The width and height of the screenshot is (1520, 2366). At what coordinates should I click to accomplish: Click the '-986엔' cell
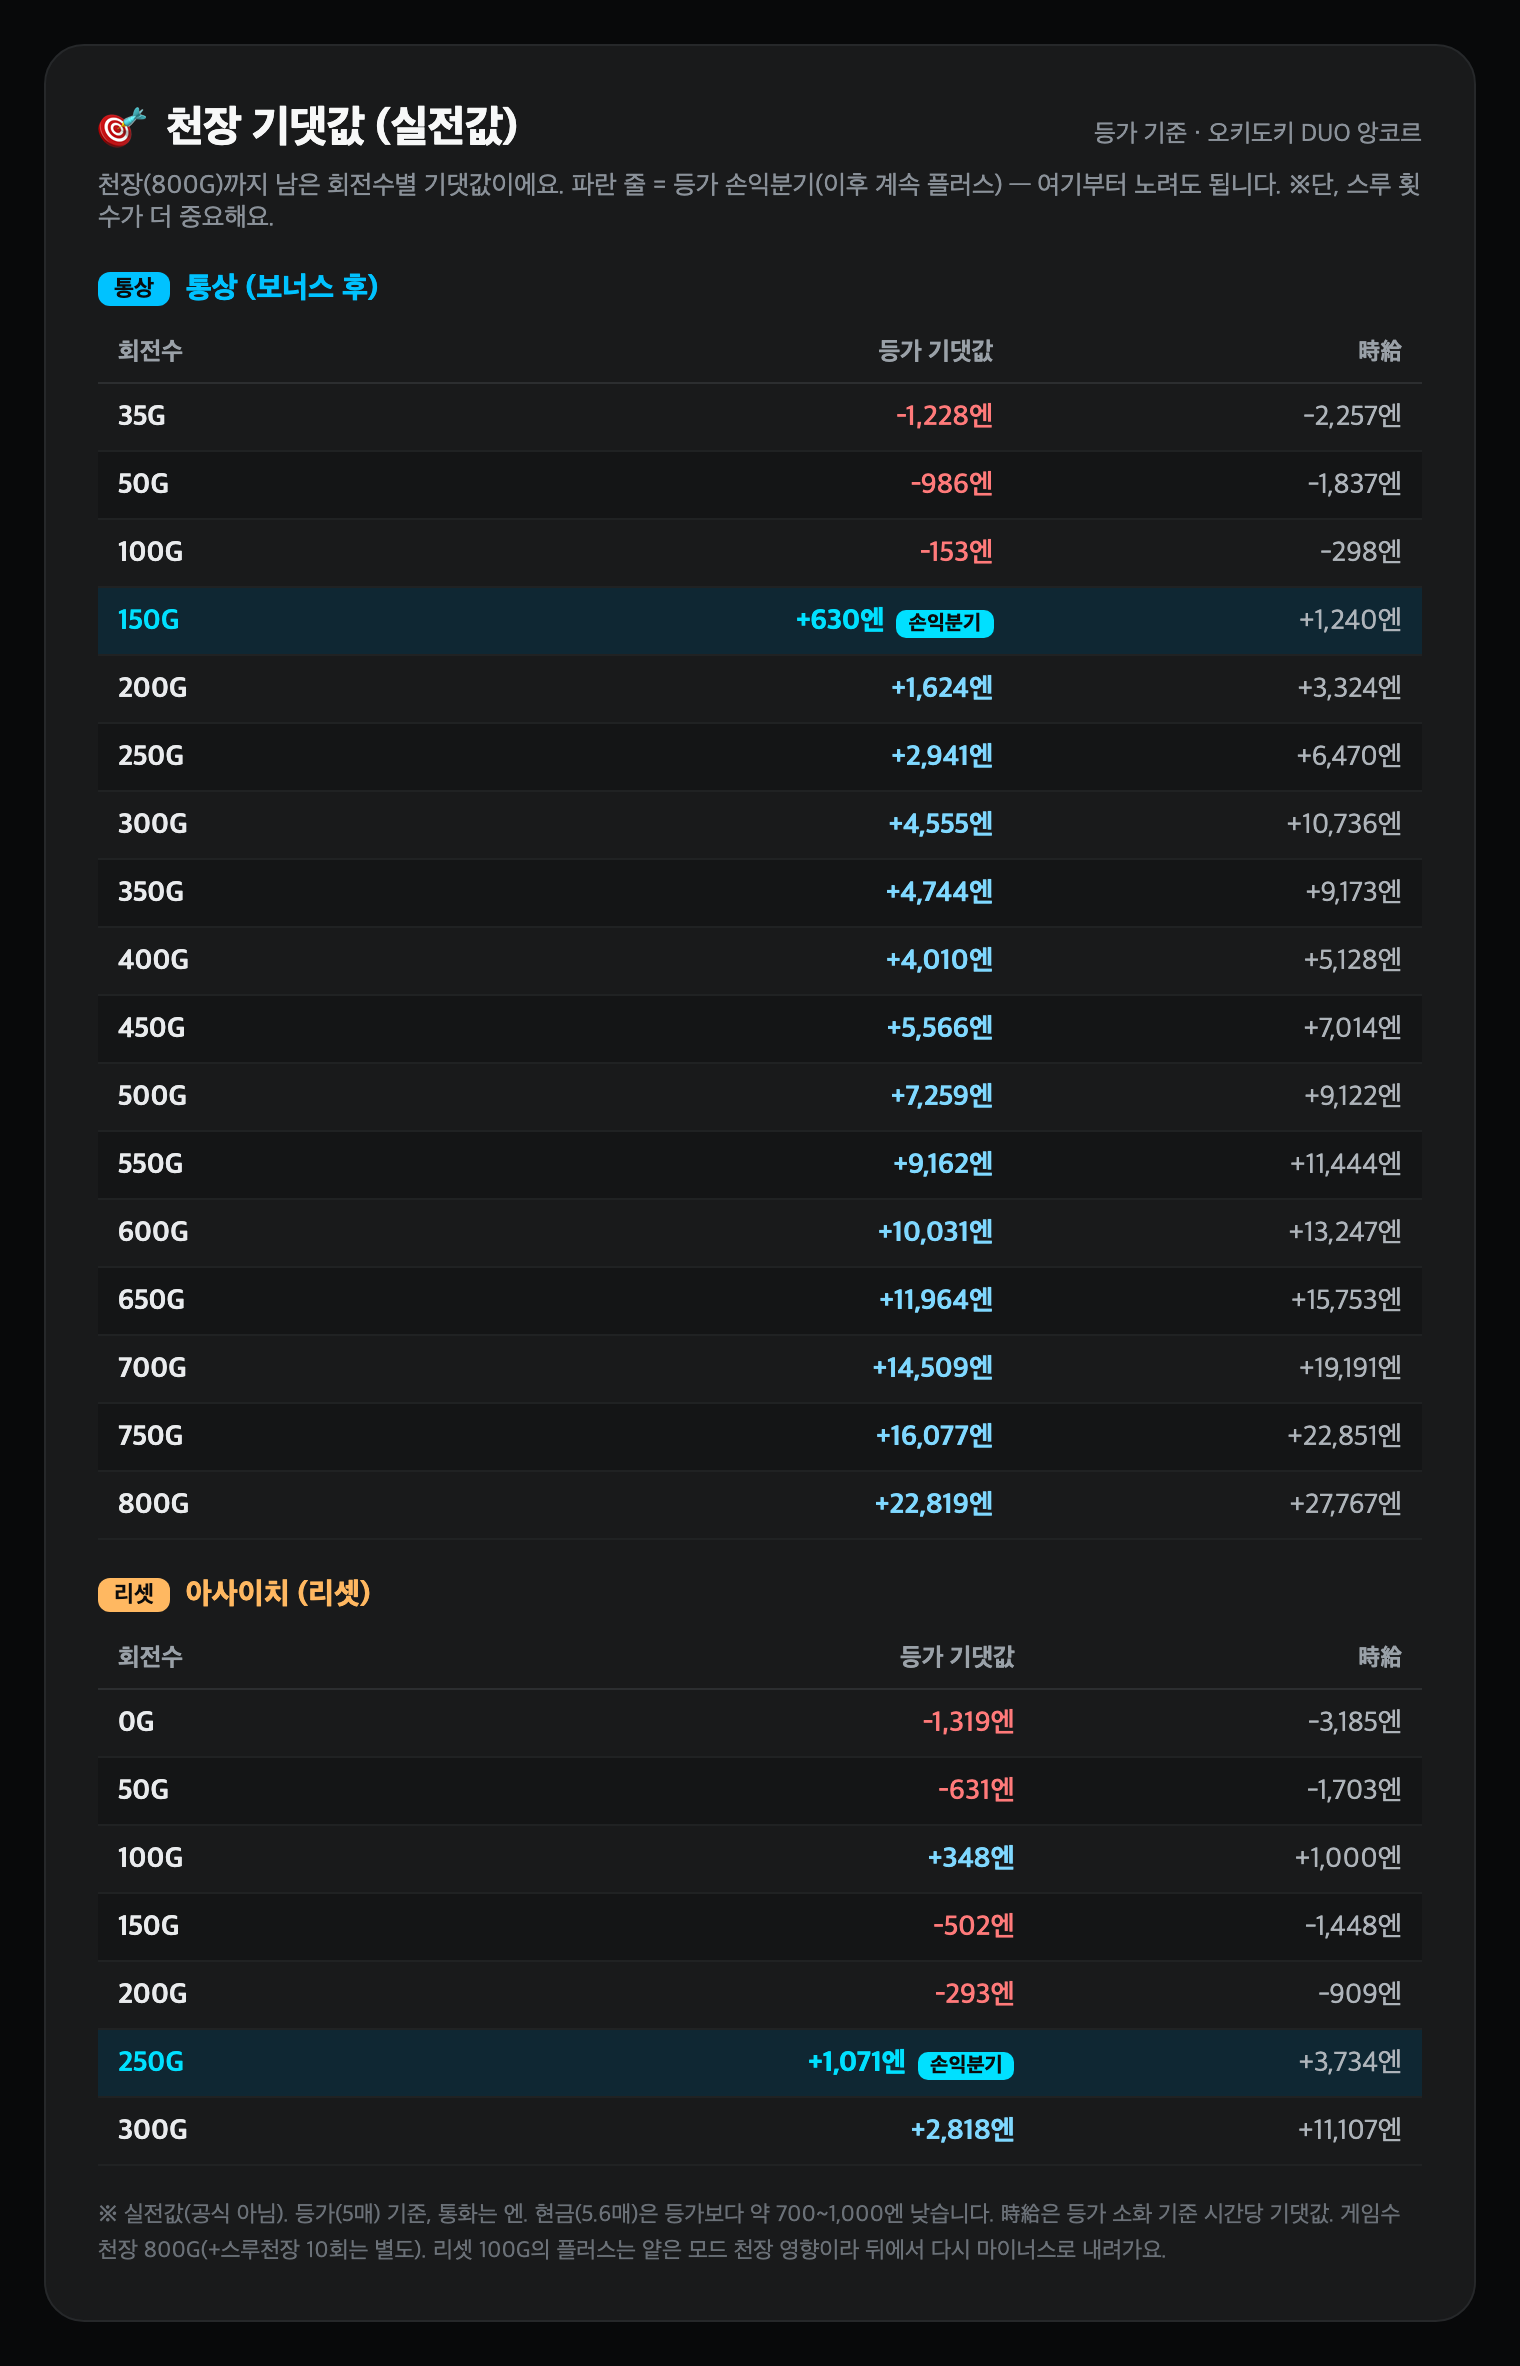pos(952,484)
